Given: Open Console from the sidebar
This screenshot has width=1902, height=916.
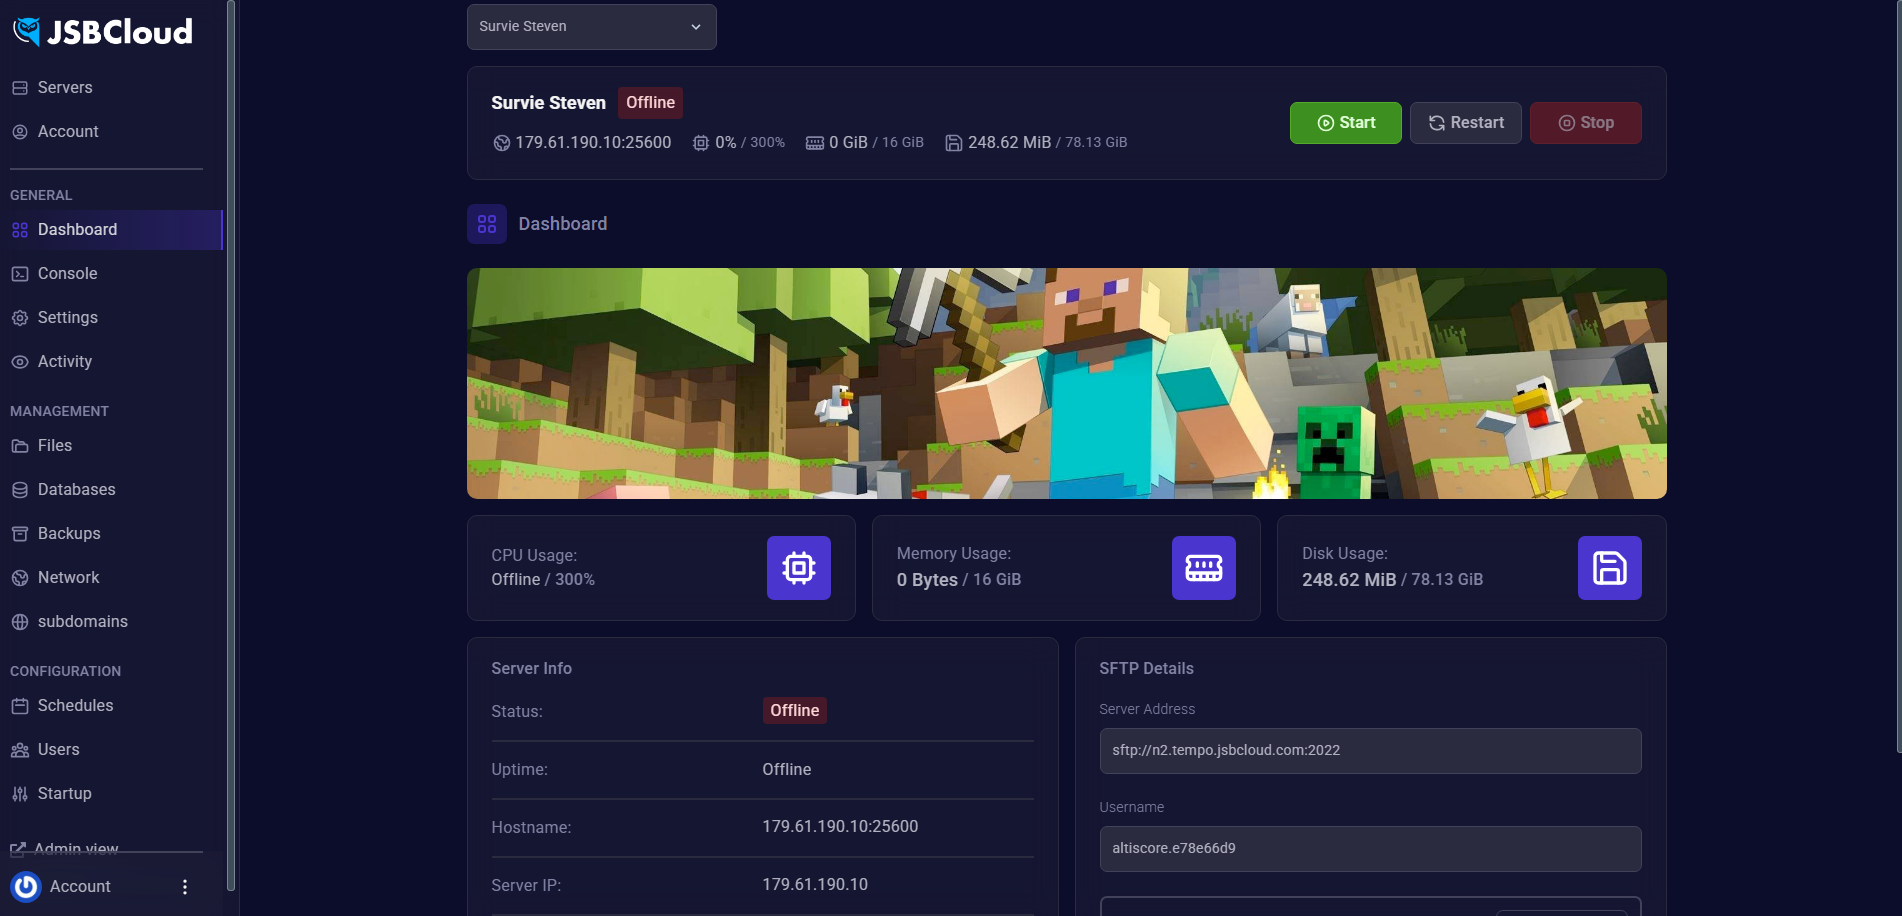Looking at the screenshot, I should tap(67, 273).
